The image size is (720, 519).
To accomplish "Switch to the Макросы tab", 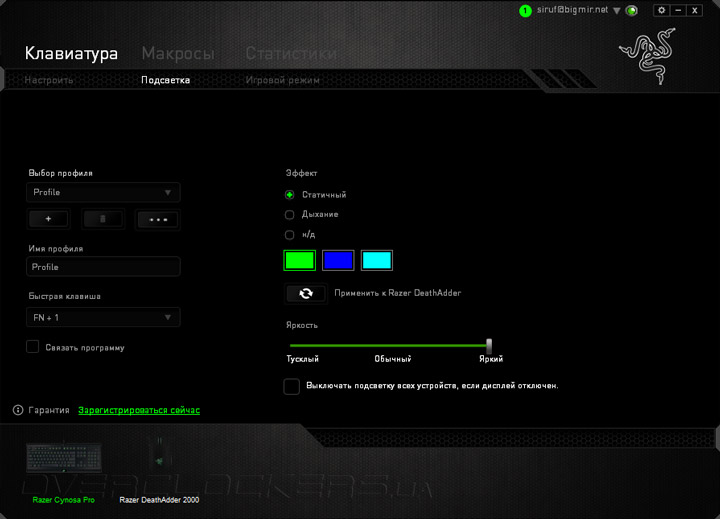I will pos(178,54).
